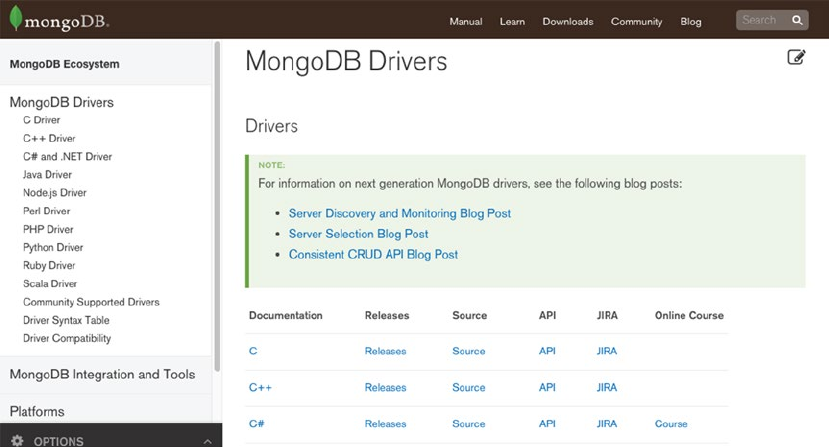Viewport: 829px width, 447px height.
Task: Go to the Community nav link
Action: coord(636,21)
